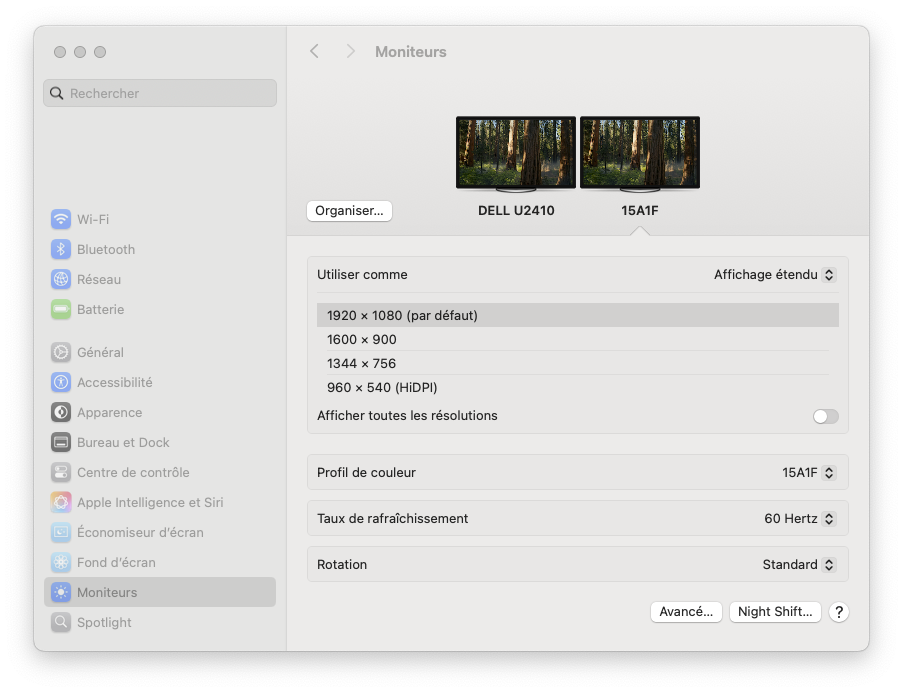Open the Apple Intelligence et Siri pane
903x693 pixels.
pyautogui.click(x=160, y=502)
